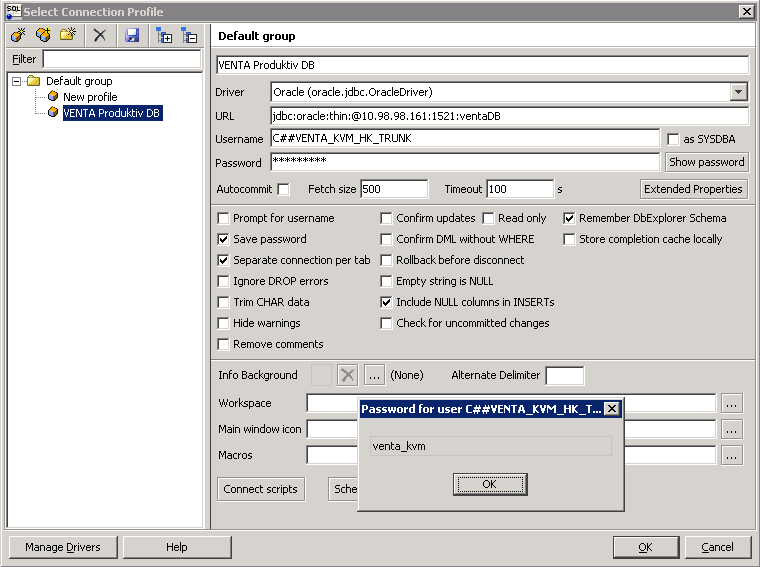This screenshot has width=760, height=567.
Task: Click the expand all groups icon
Action: point(164,35)
